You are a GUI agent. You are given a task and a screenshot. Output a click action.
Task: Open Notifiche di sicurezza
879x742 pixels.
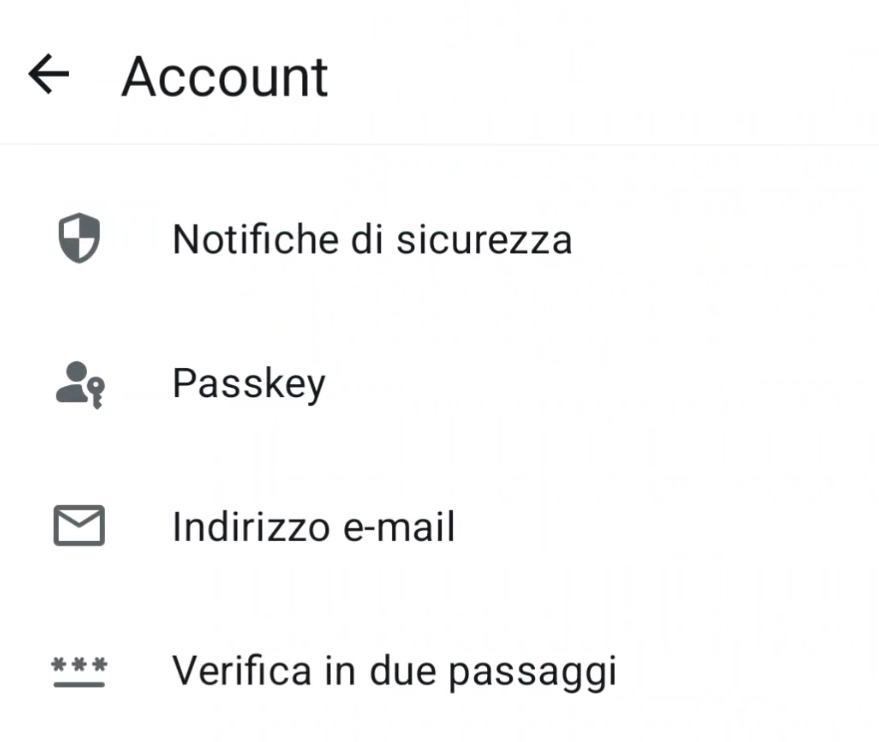(x=371, y=240)
